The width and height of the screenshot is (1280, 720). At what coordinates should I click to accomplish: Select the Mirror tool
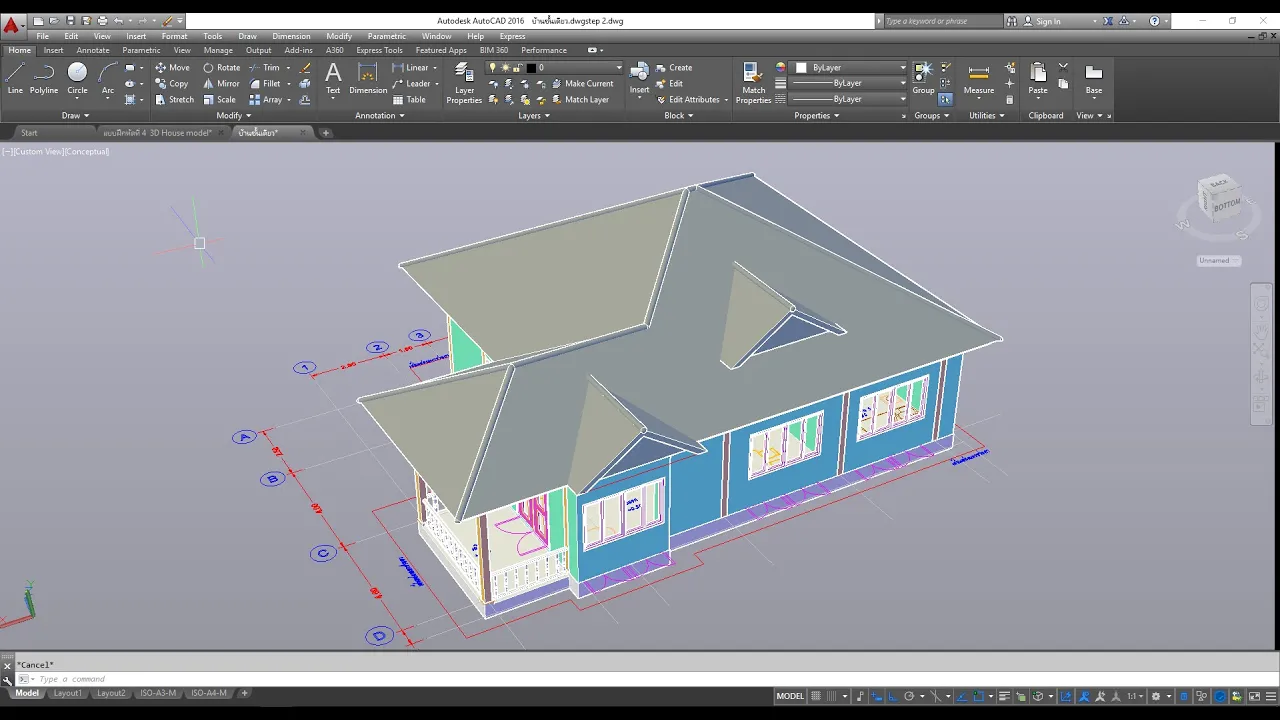pyautogui.click(x=222, y=84)
